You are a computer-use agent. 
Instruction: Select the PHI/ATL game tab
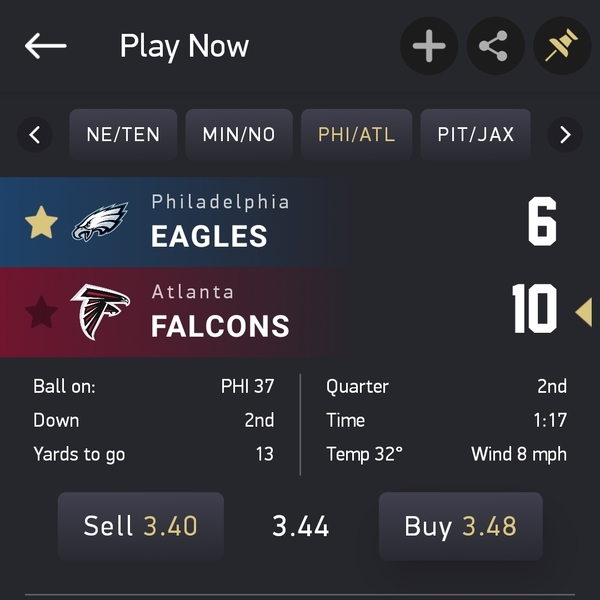pyautogui.click(x=356, y=134)
